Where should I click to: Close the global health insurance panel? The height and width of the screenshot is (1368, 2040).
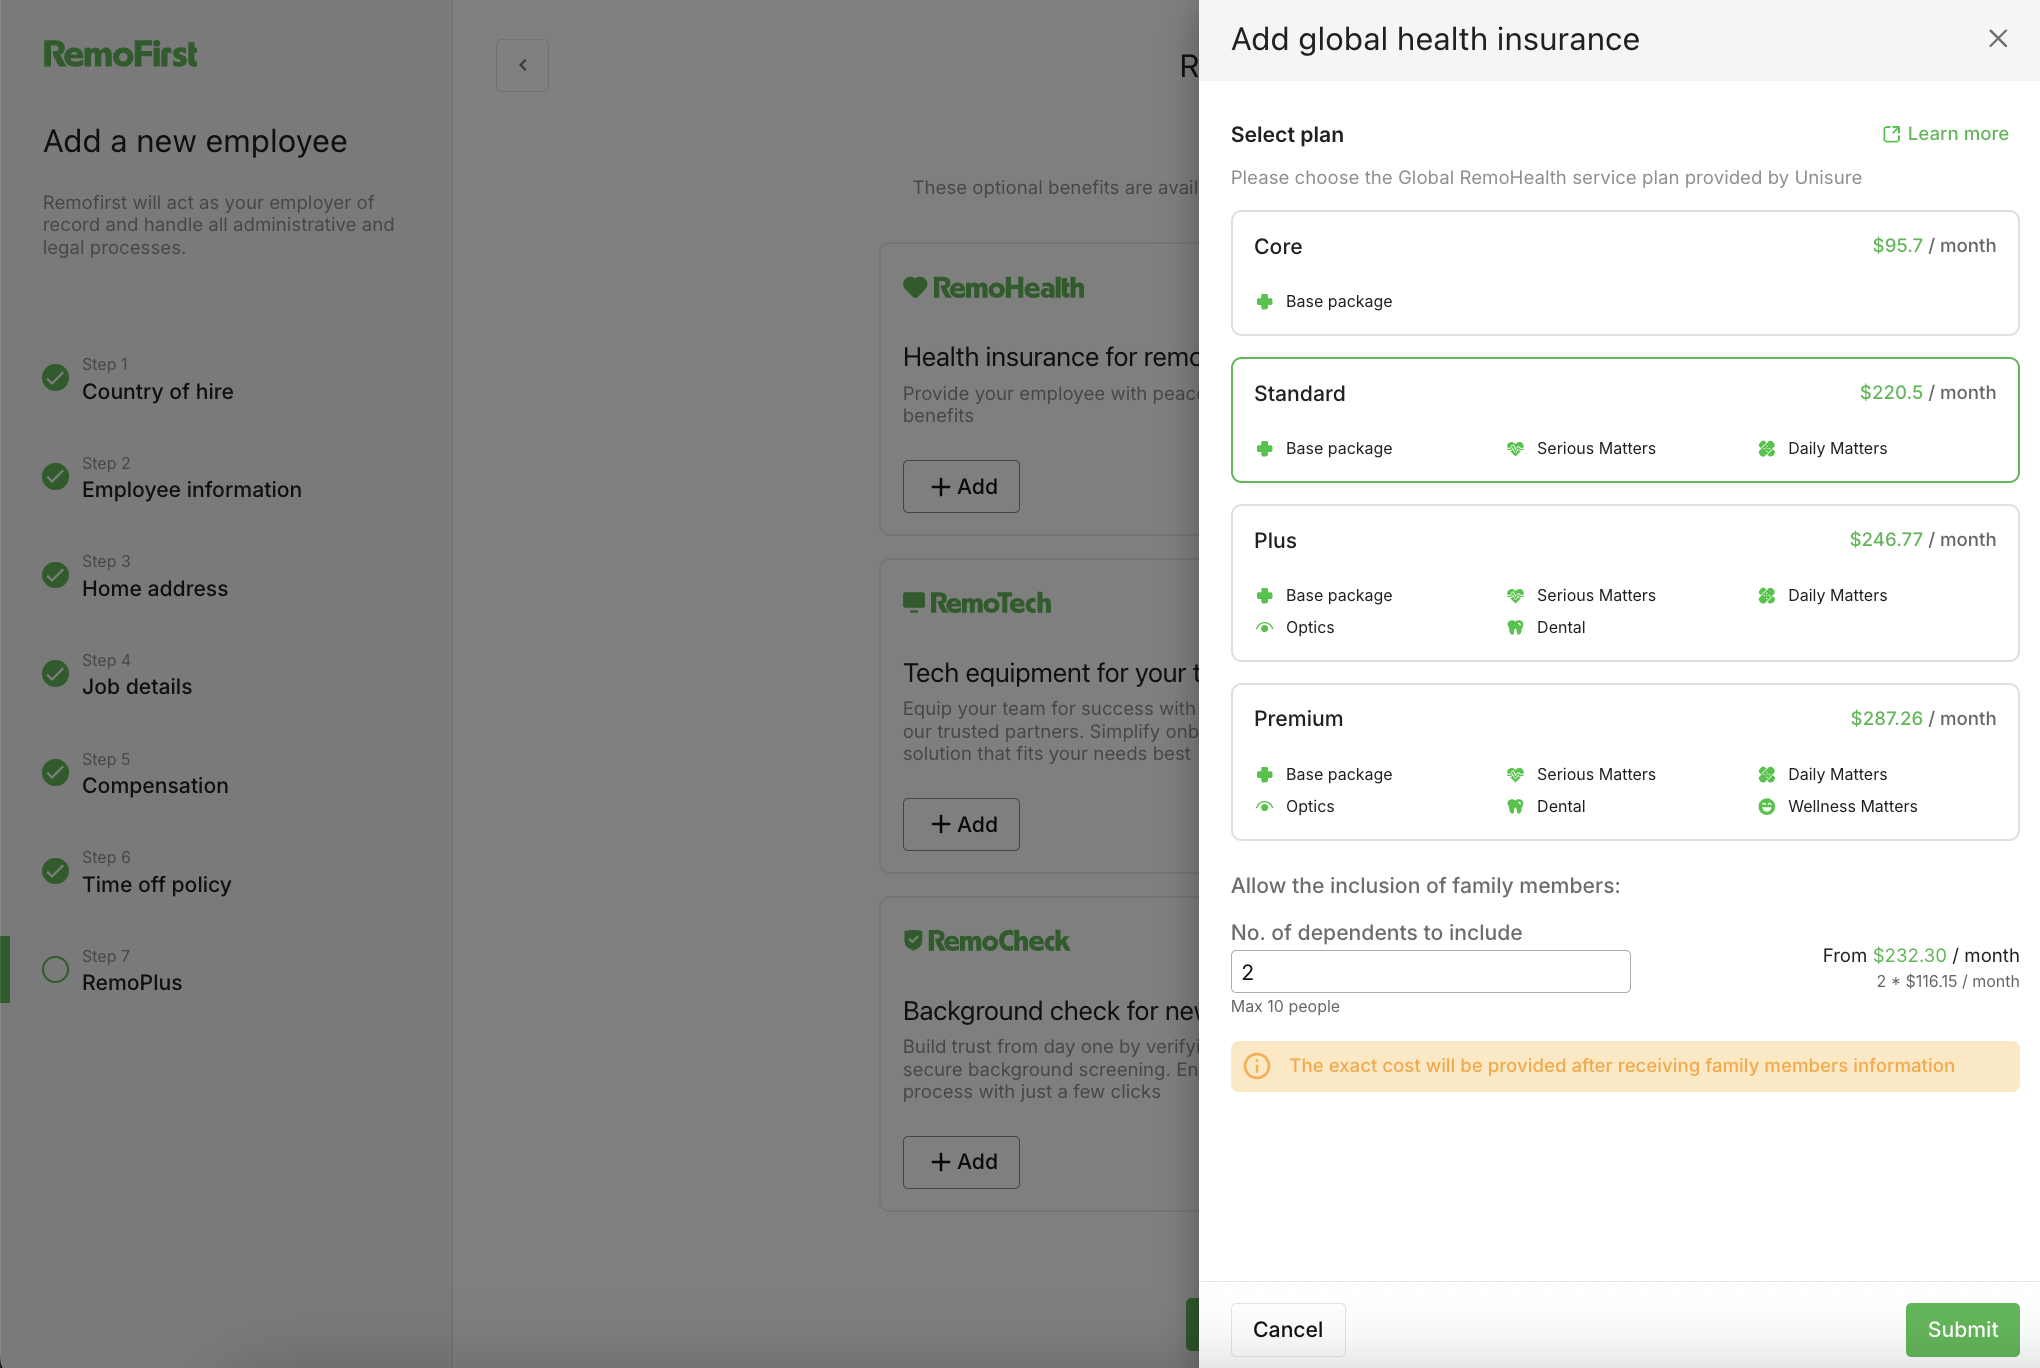(x=1997, y=39)
